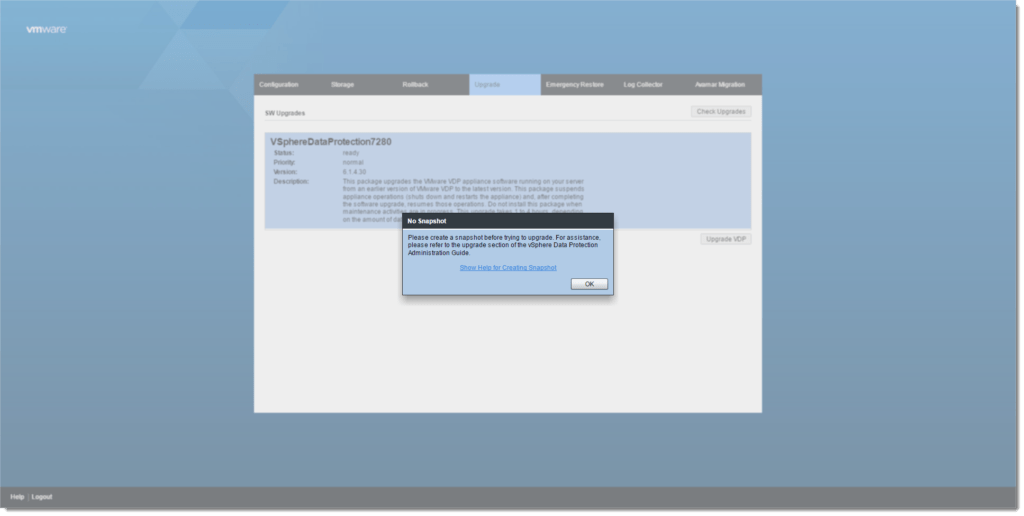Click the Upgrade VDP button
This screenshot has width=1024, height=516.
click(726, 239)
